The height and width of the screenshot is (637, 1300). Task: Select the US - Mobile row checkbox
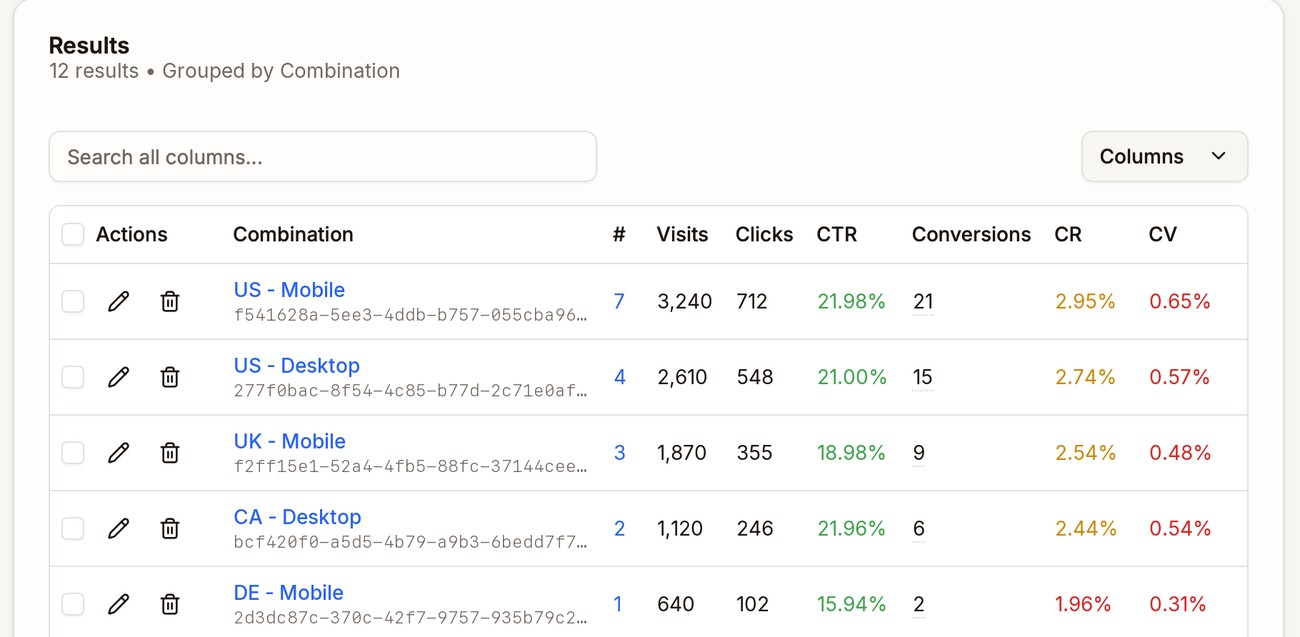73,301
